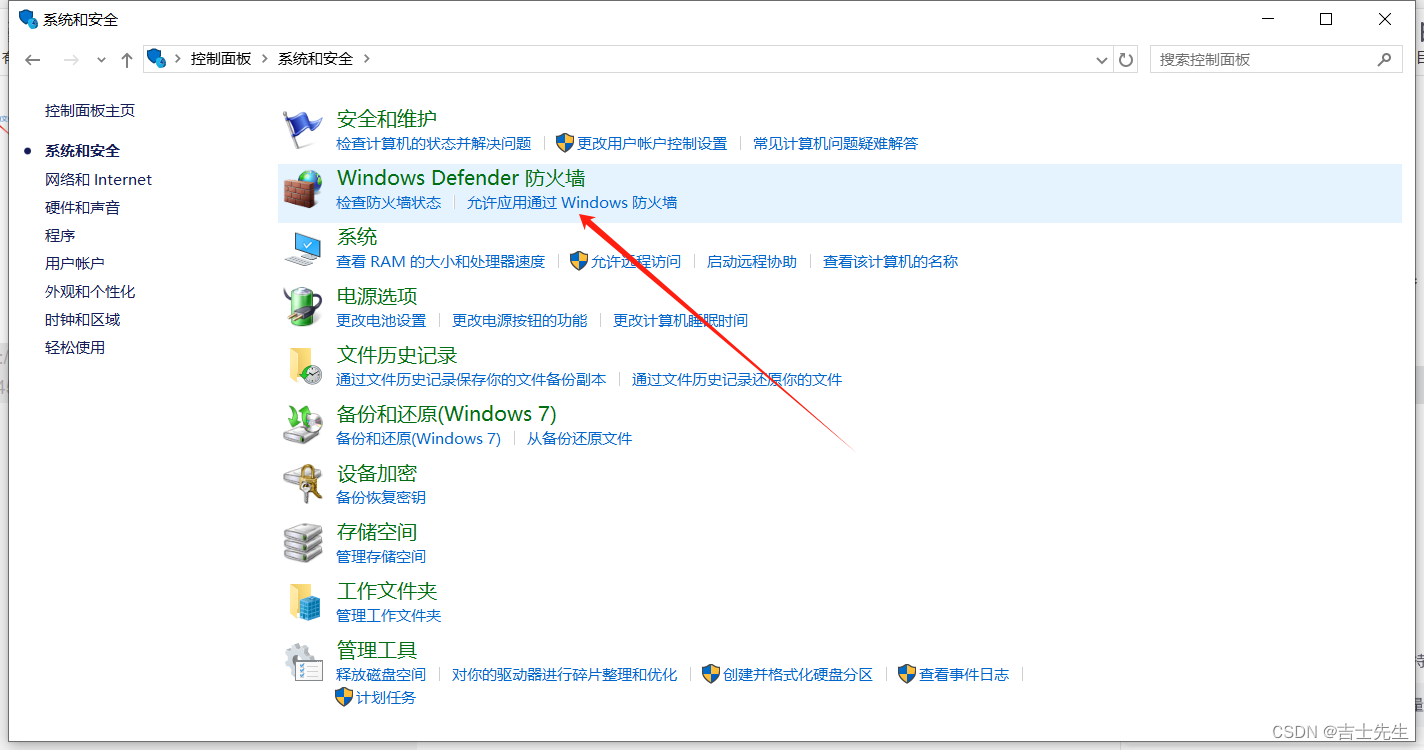Click 通过文件历史记录还原你的文件 link
The image size is (1424, 750).
point(737,379)
